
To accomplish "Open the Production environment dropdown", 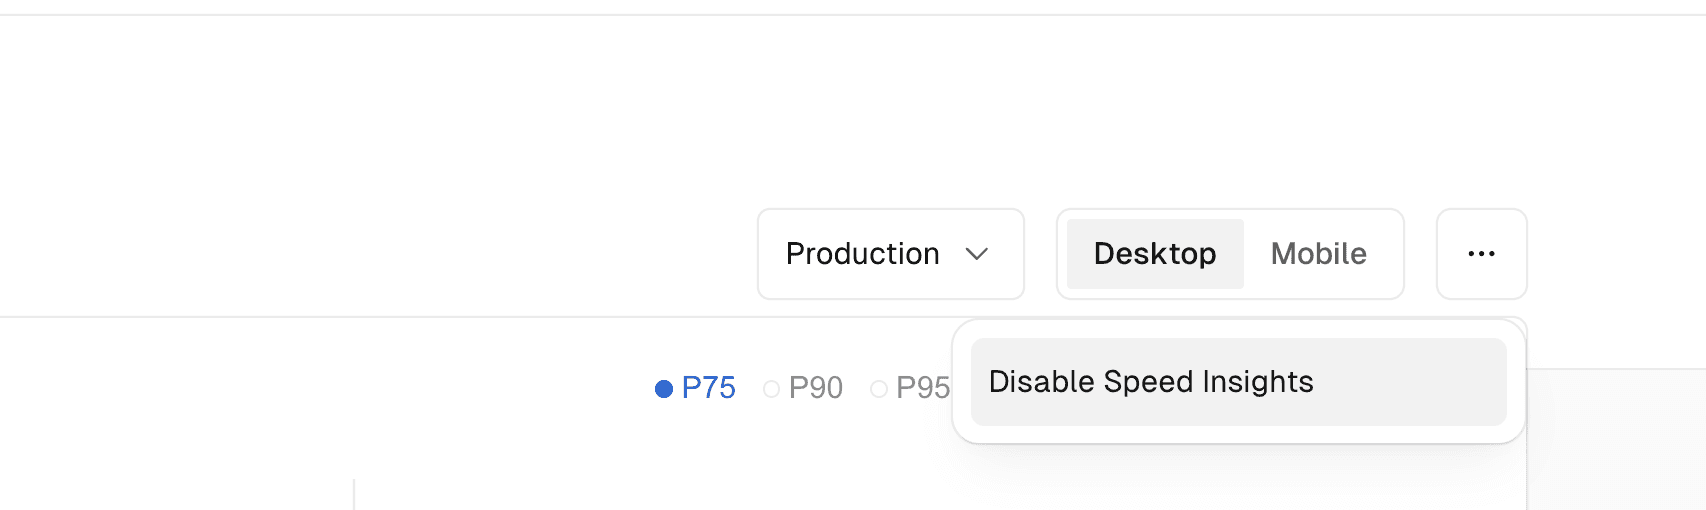I will [x=890, y=254].
